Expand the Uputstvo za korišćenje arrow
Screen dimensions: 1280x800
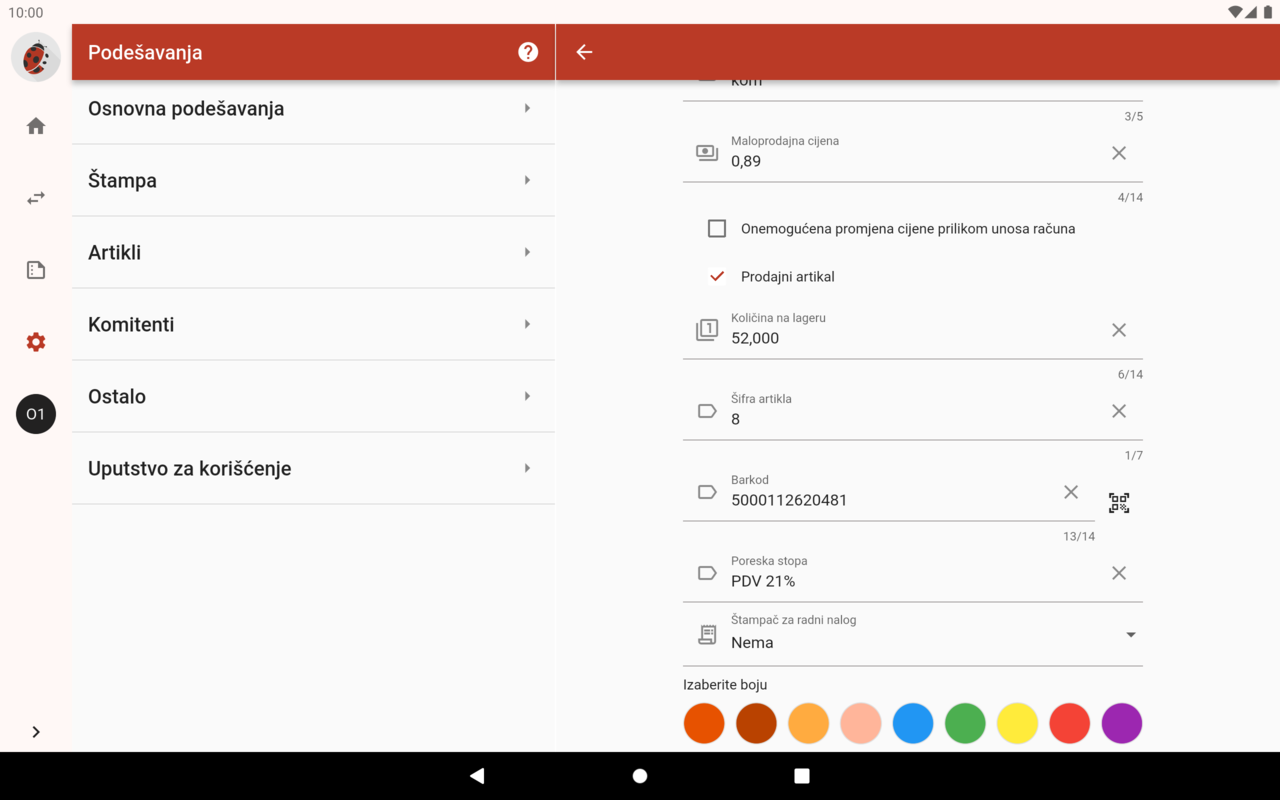point(527,468)
